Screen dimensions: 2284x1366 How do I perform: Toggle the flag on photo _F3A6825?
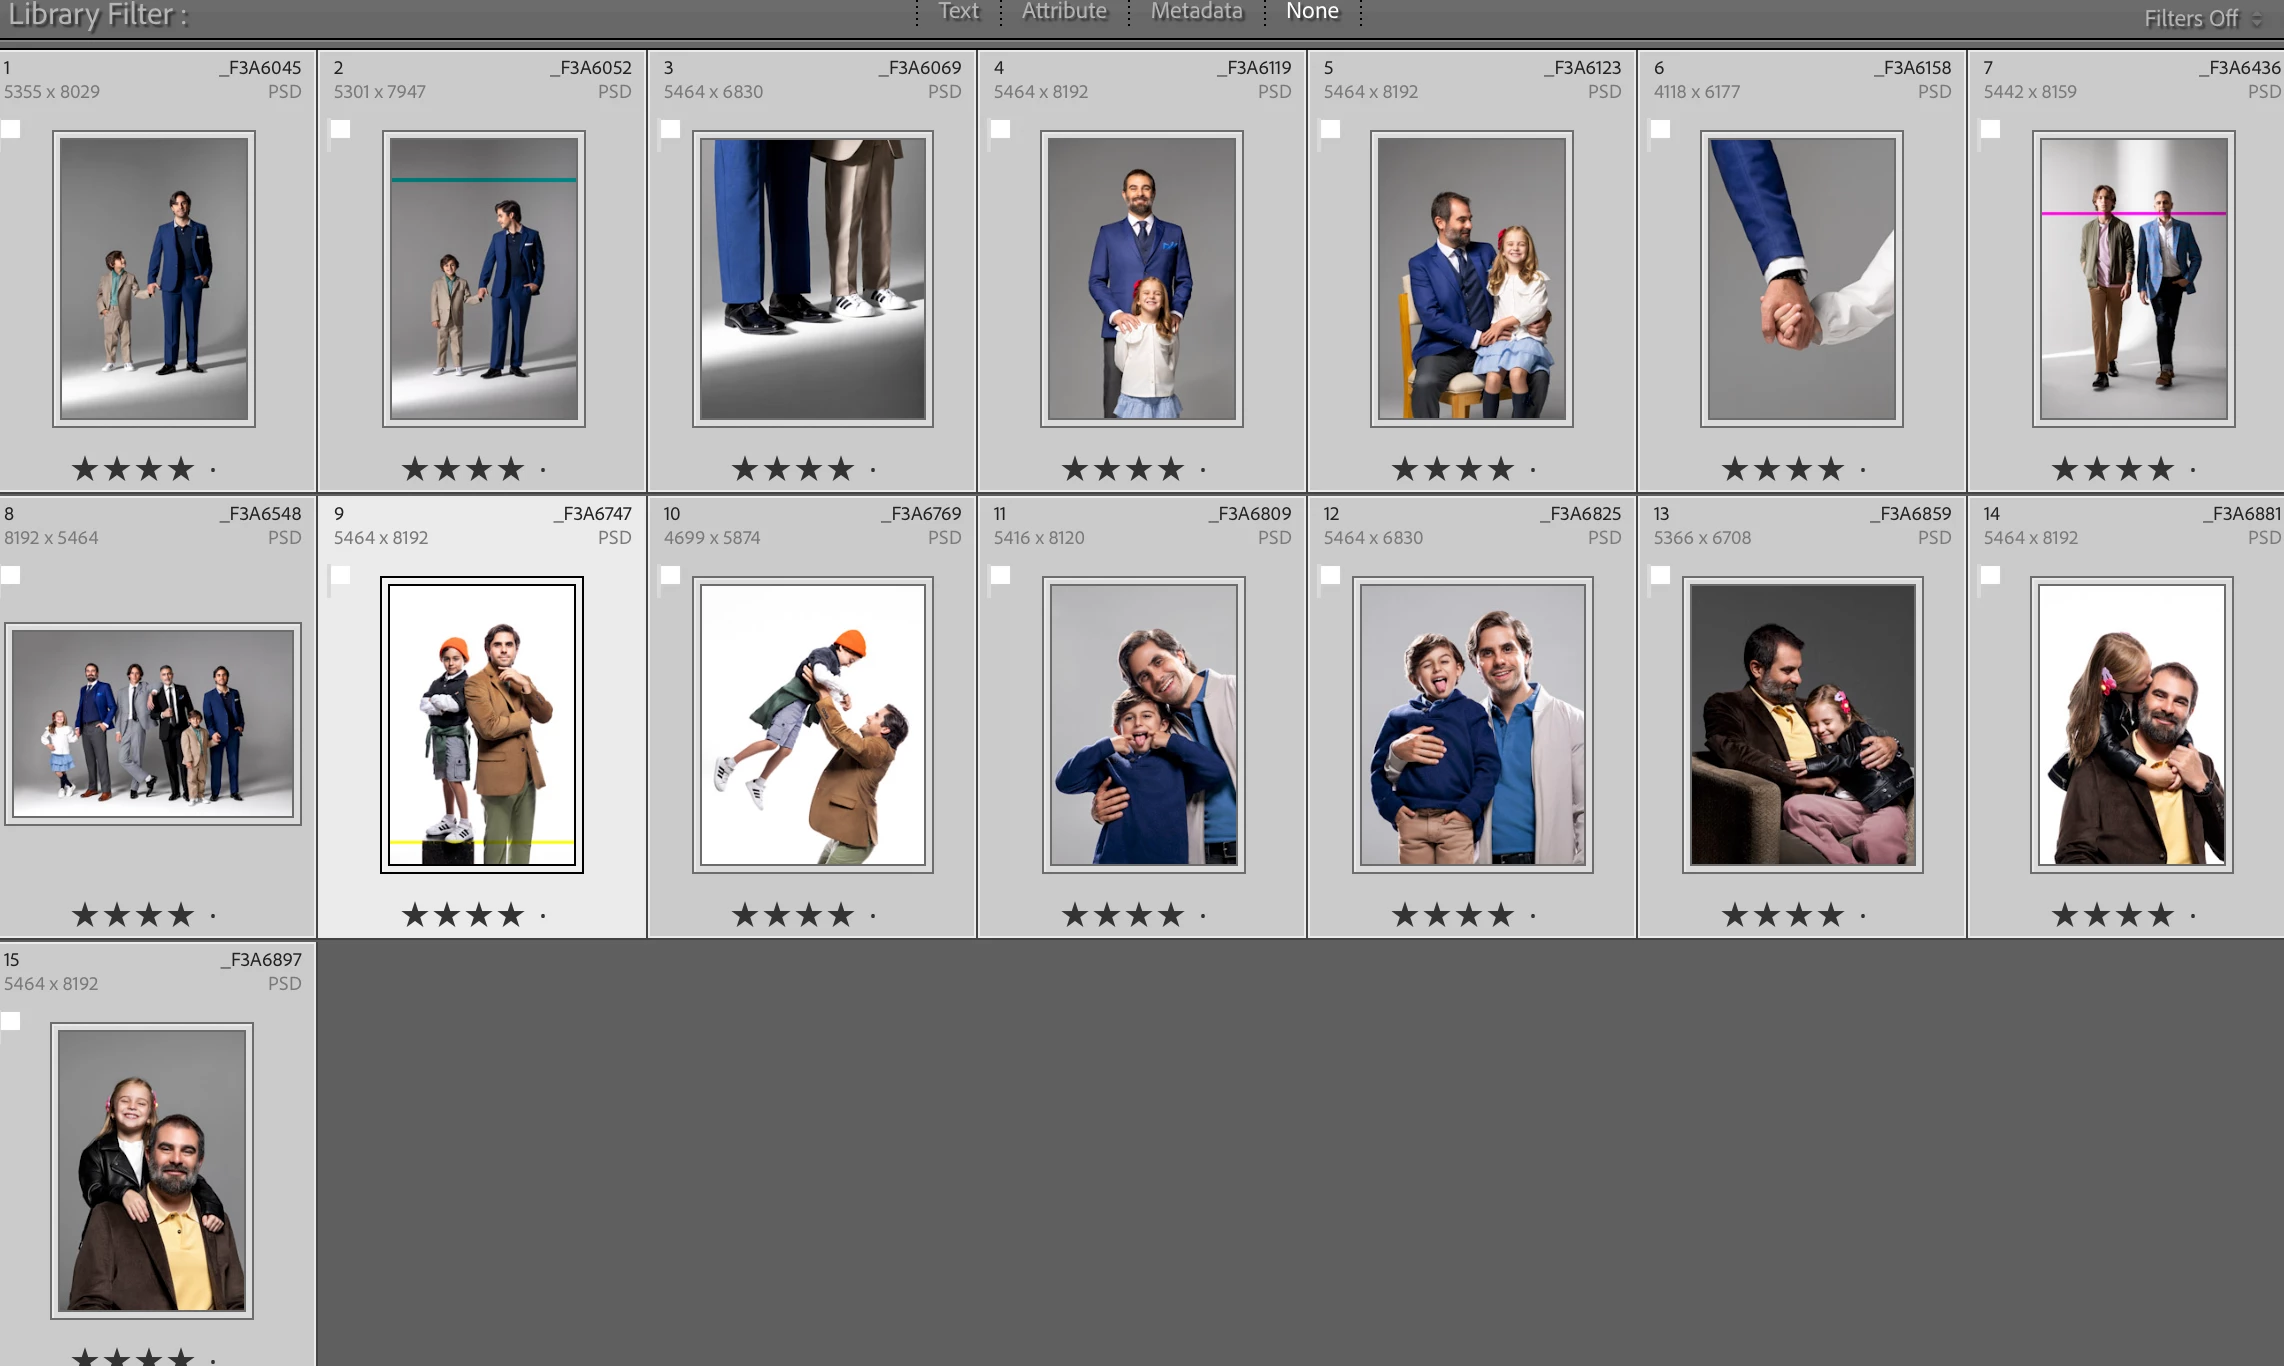coord(1331,575)
